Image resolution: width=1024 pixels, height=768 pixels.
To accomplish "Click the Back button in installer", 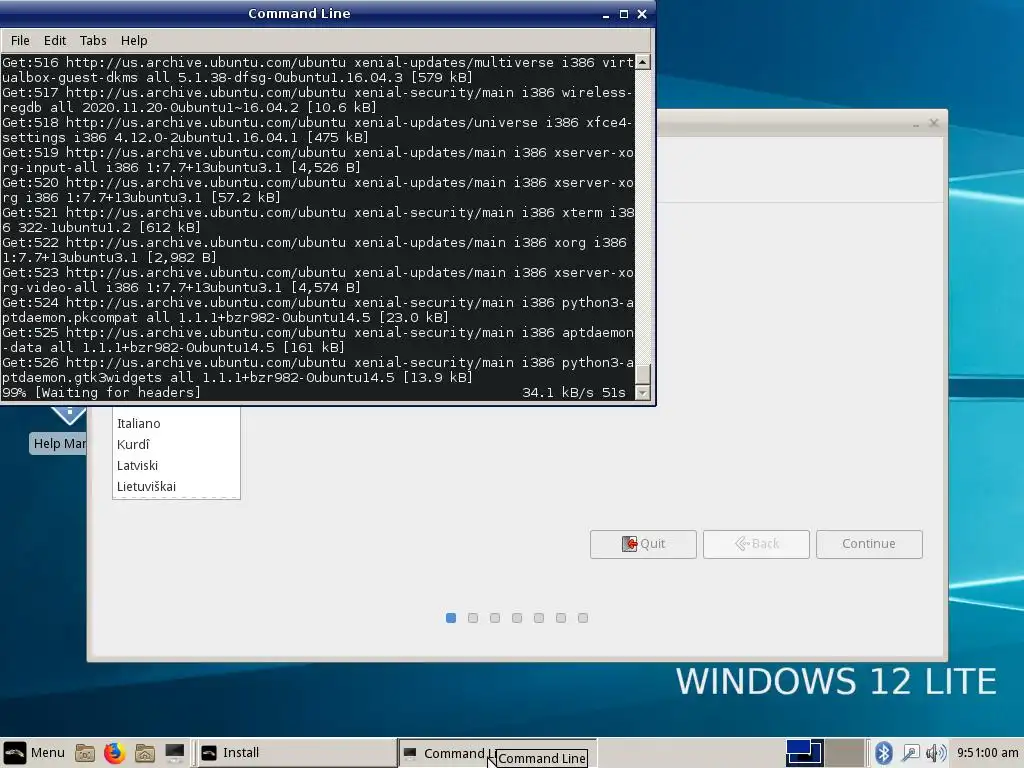I will pos(756,544).
